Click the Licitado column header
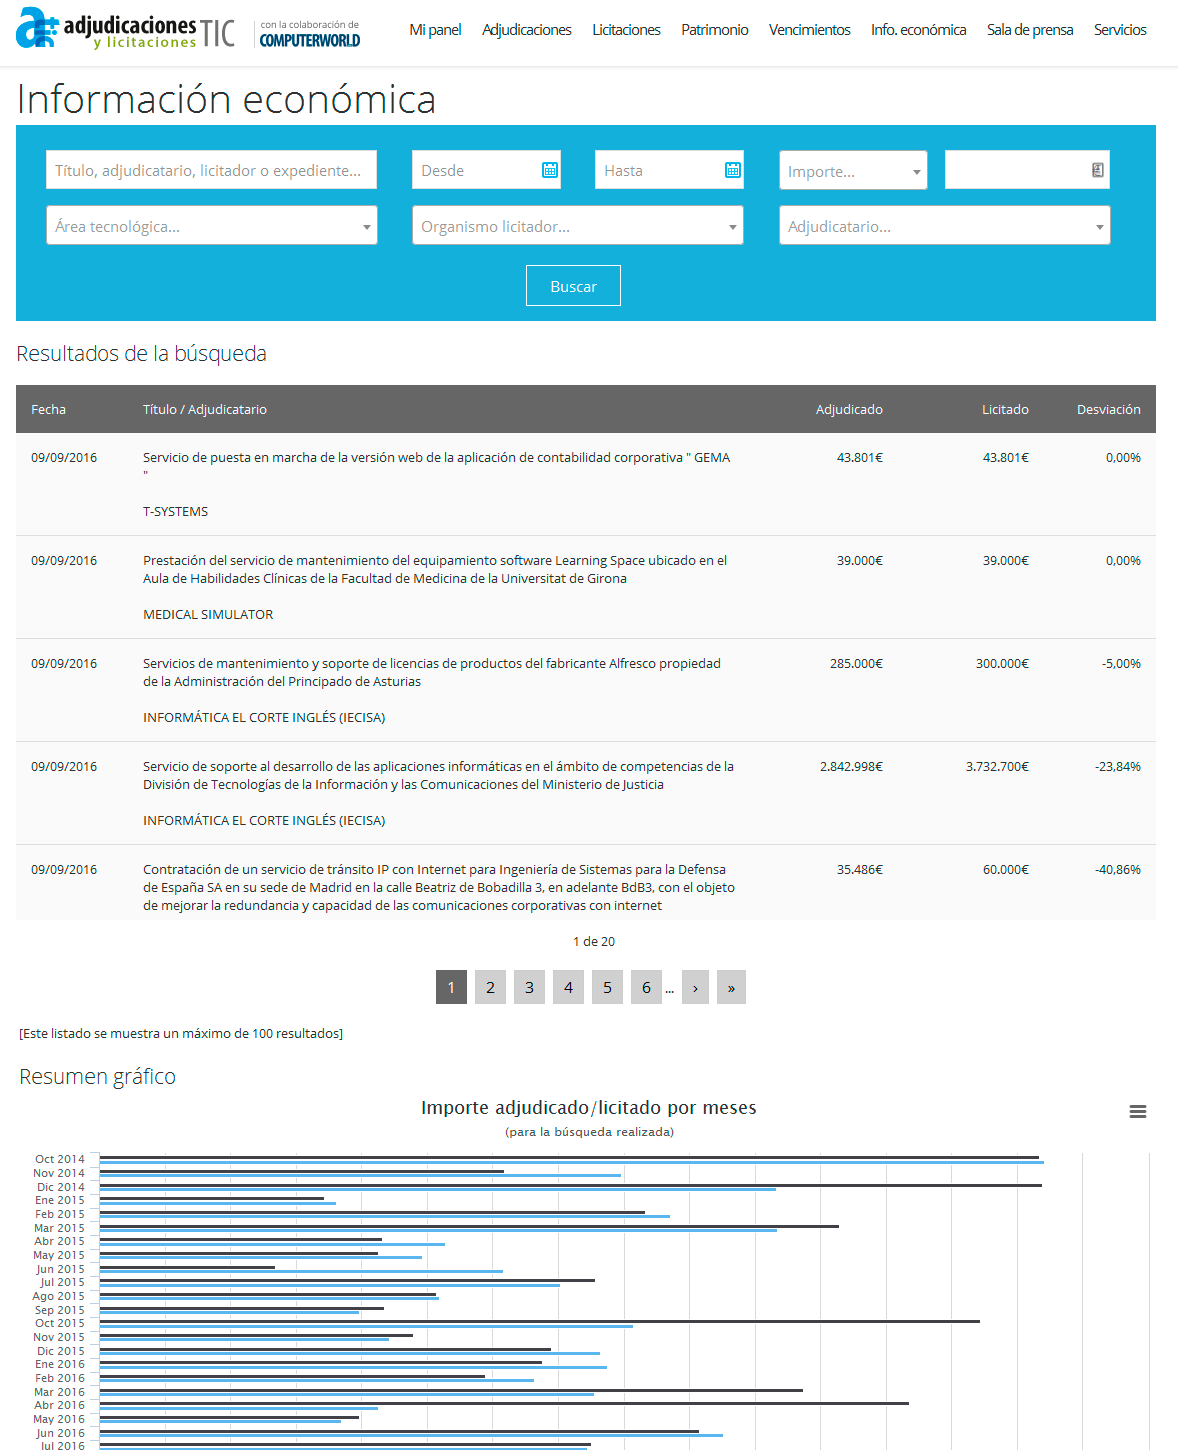This screenshot has height=1450, width=1178. tap(1005, 409)
